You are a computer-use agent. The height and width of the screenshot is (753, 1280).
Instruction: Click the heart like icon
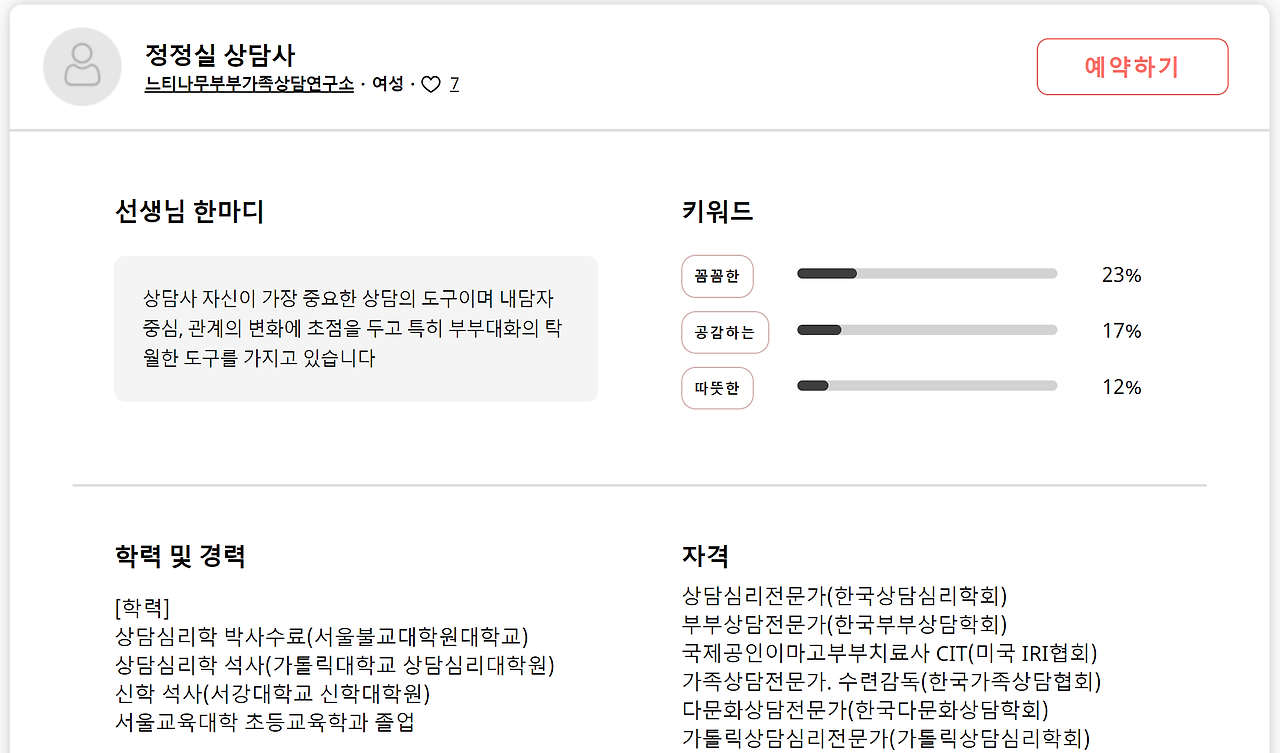click(431, 85)
